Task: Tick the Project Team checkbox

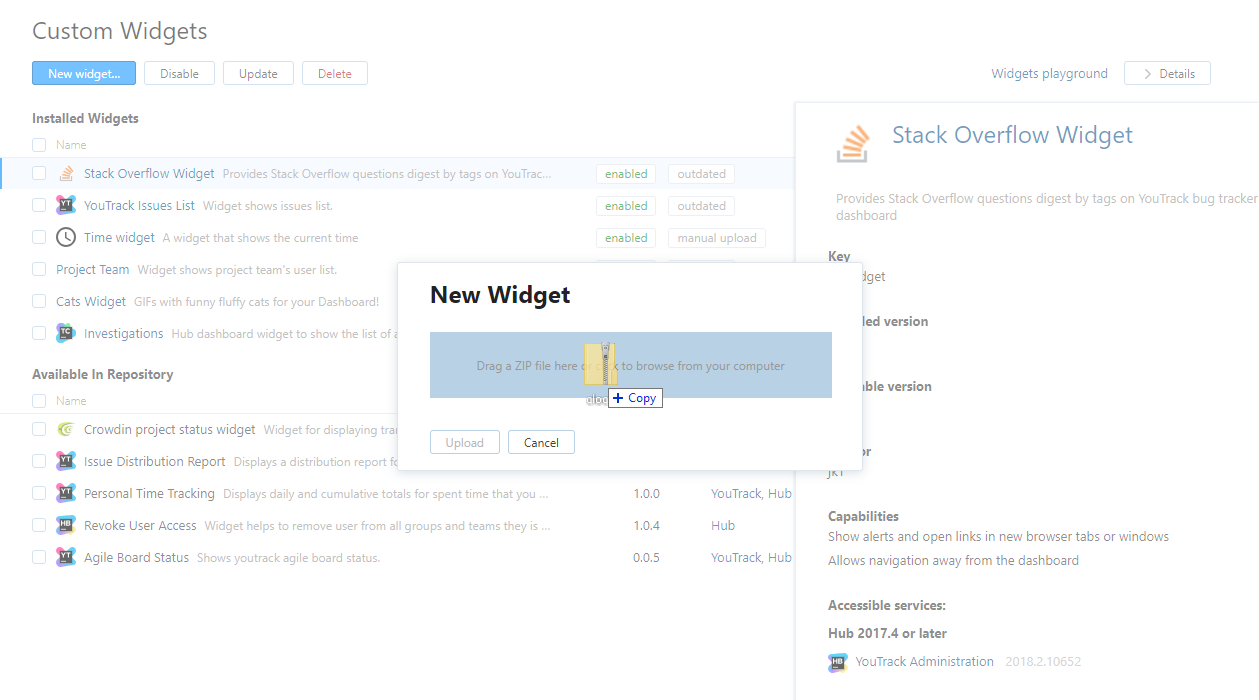Action: click(39, 269)
